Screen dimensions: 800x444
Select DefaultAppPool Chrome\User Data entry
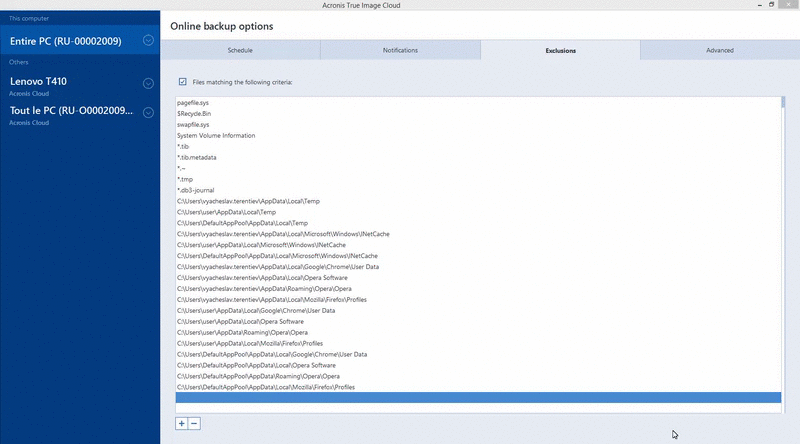point(478,355)
